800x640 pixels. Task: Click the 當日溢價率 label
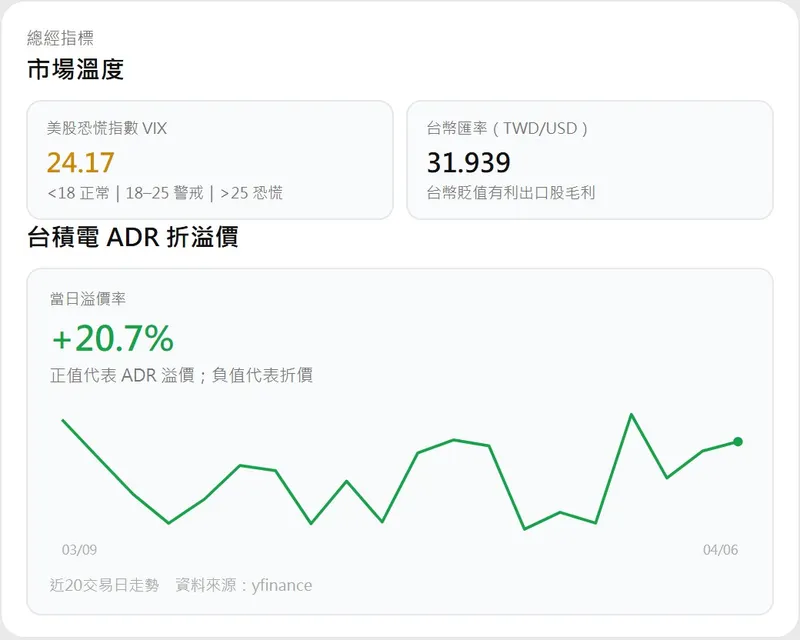click(x=88, y=299)
